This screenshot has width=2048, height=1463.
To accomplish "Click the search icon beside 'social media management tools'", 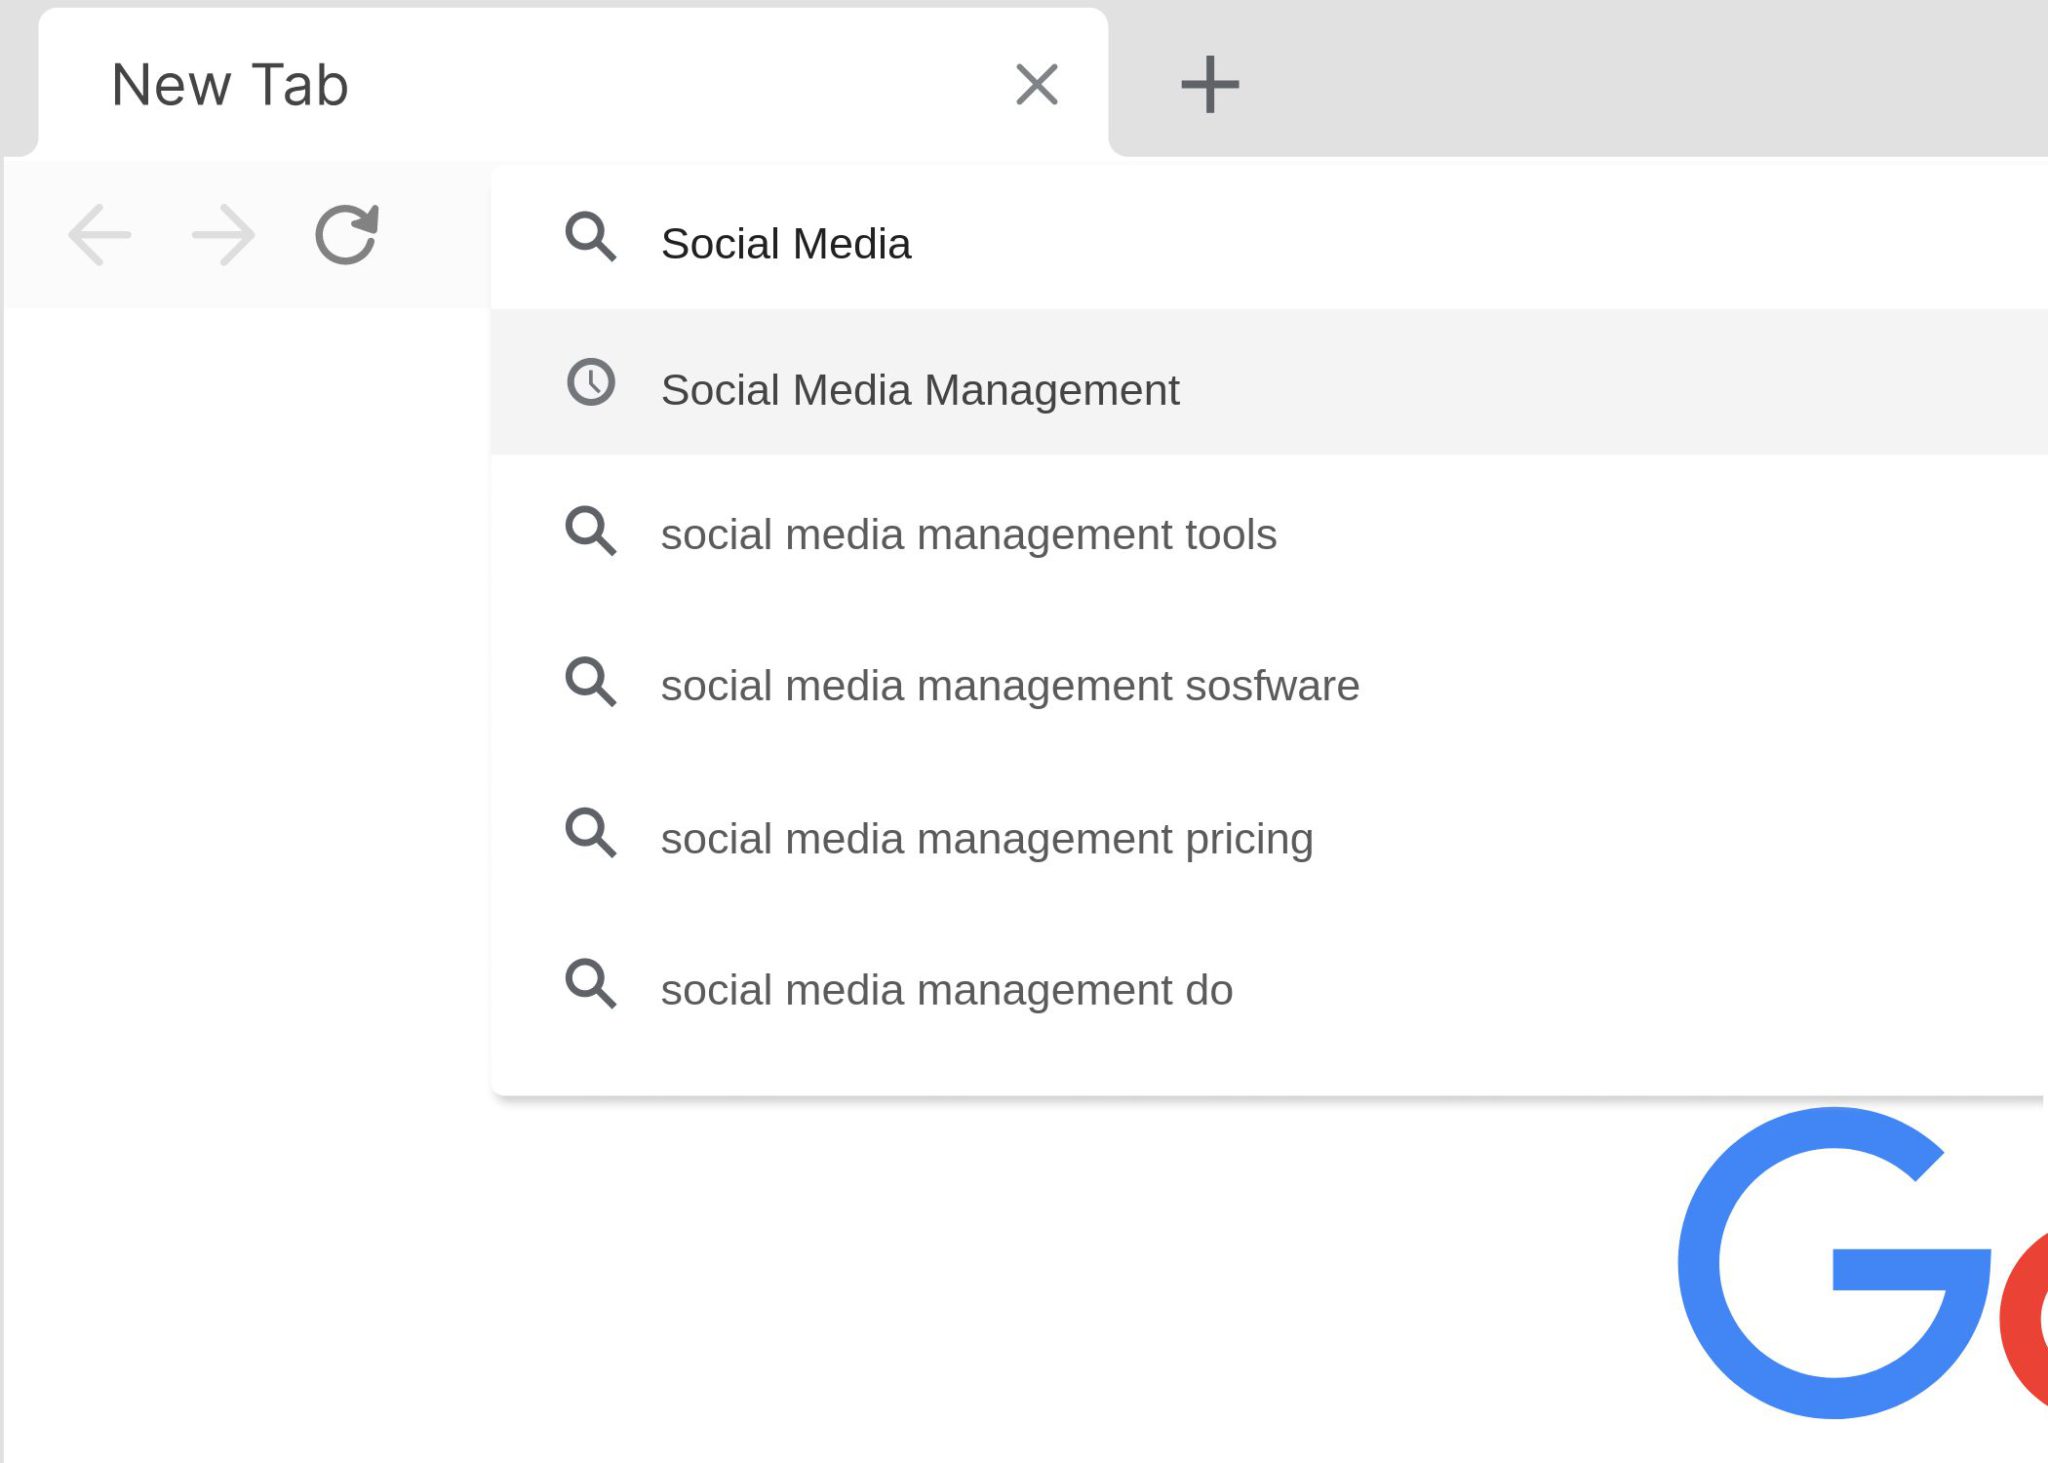I will tap(590, 533).
